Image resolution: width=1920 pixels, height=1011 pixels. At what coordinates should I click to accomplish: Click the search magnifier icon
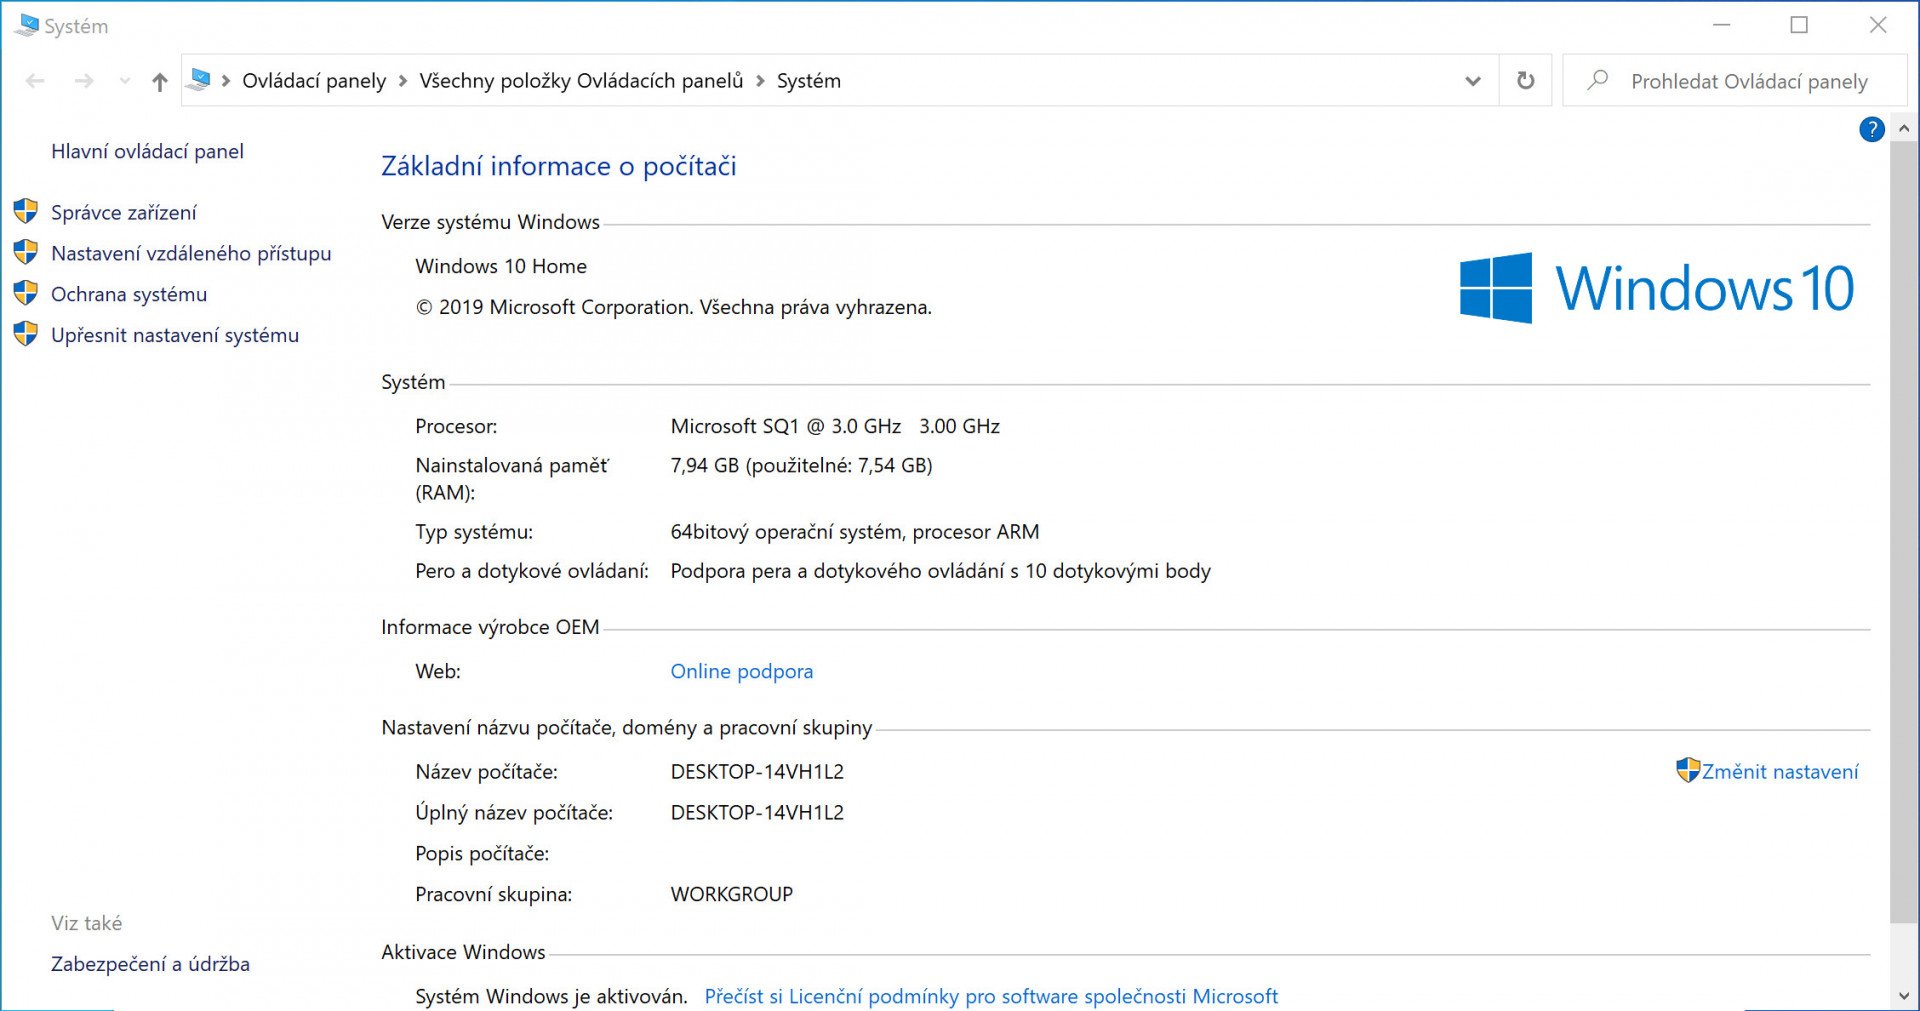(x=1598, y=79)
